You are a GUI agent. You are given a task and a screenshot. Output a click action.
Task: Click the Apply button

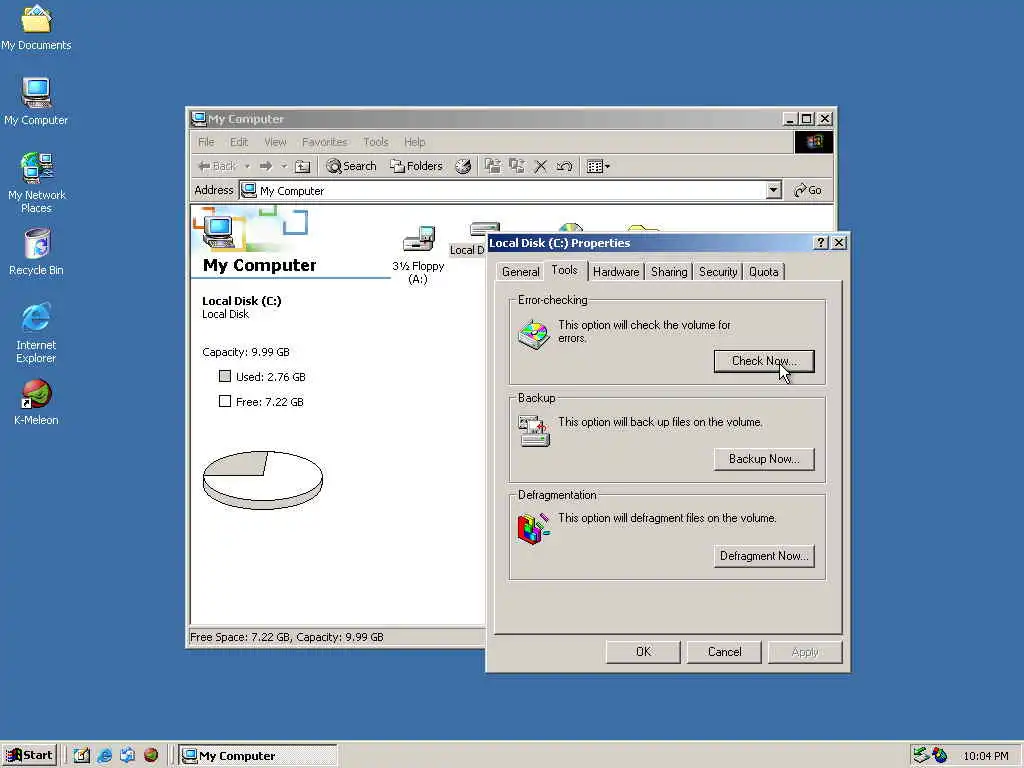pyautogui.click(x=805, y=652)
